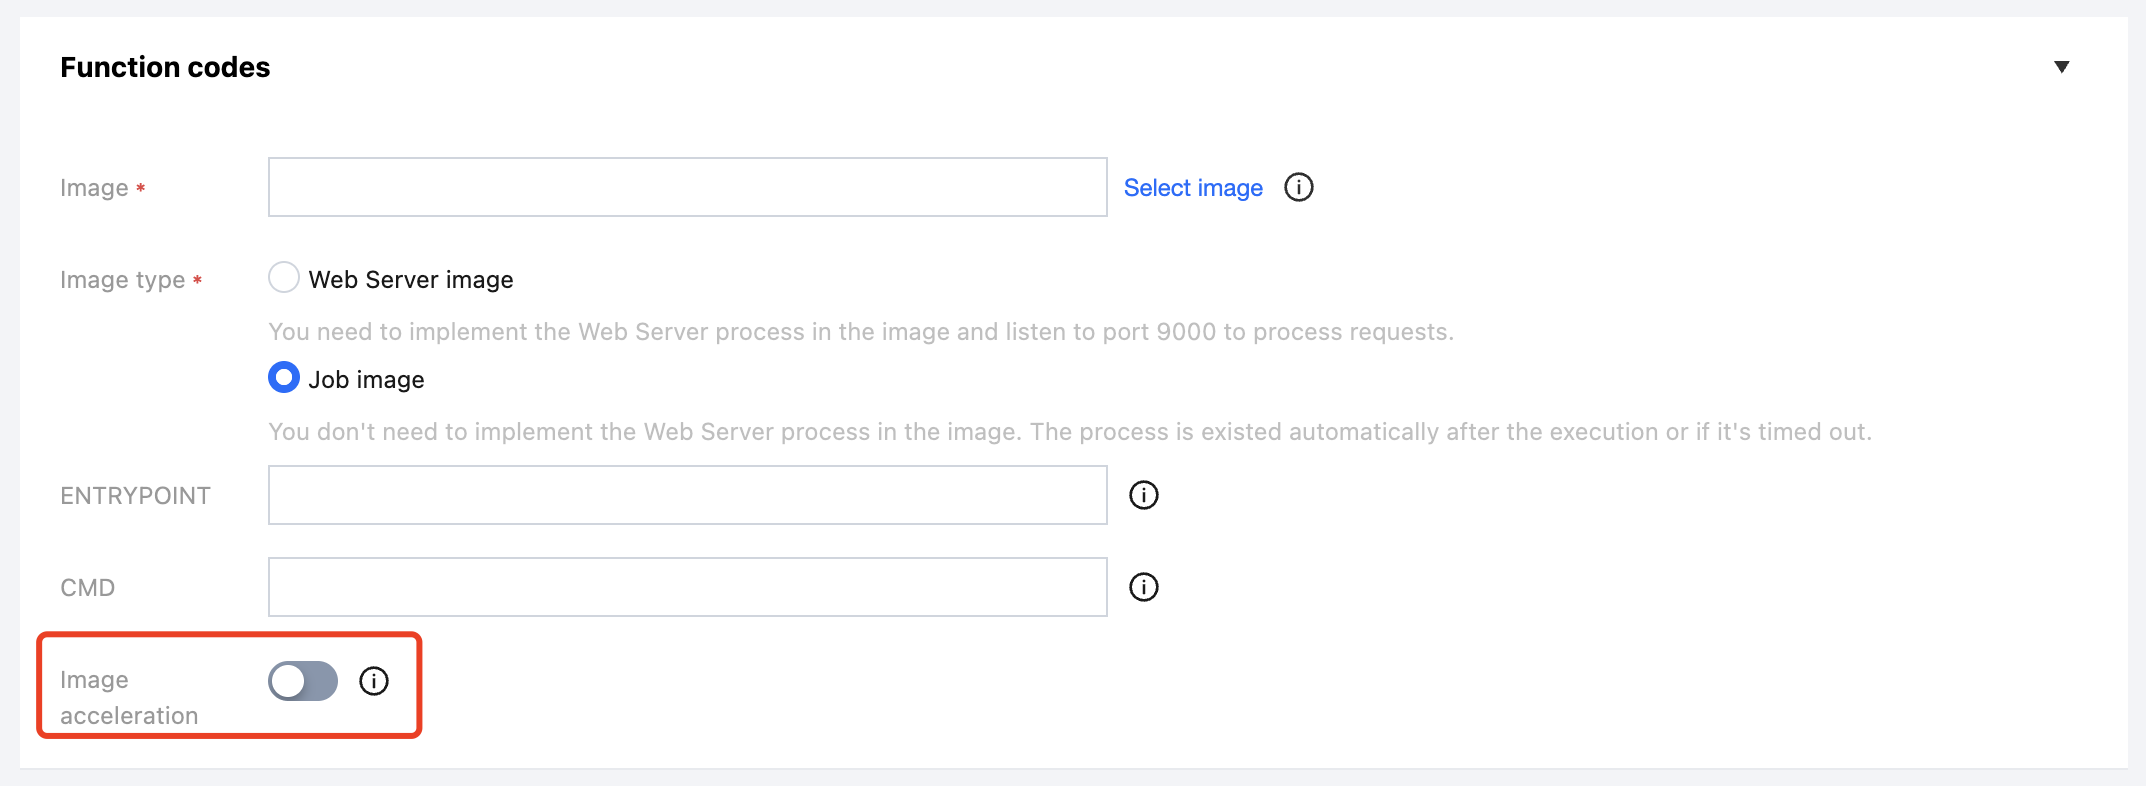This screenshot has height=786, width=2146.
Task: Click the Image input field
Action: (687, 187)
